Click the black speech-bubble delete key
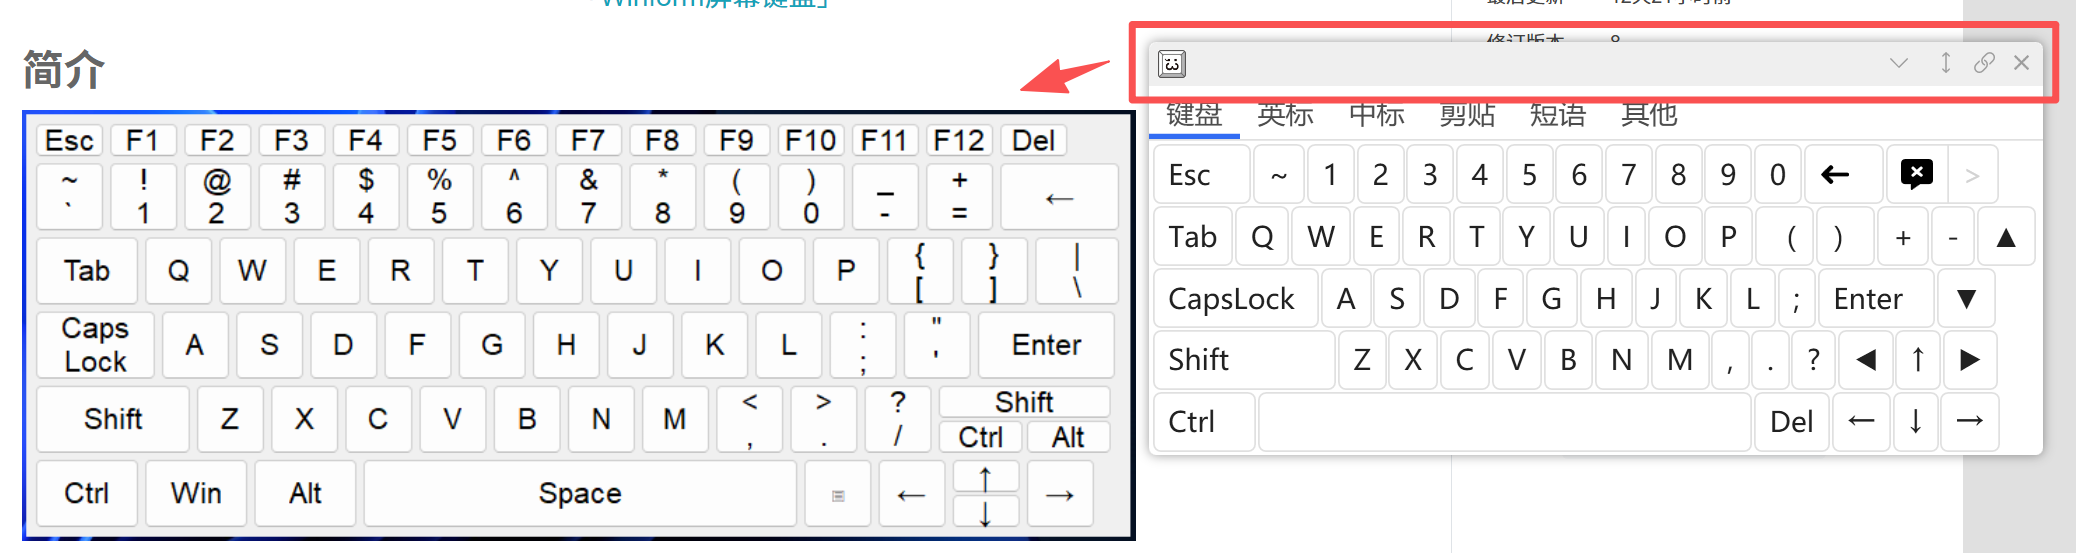 [1916, 175]
